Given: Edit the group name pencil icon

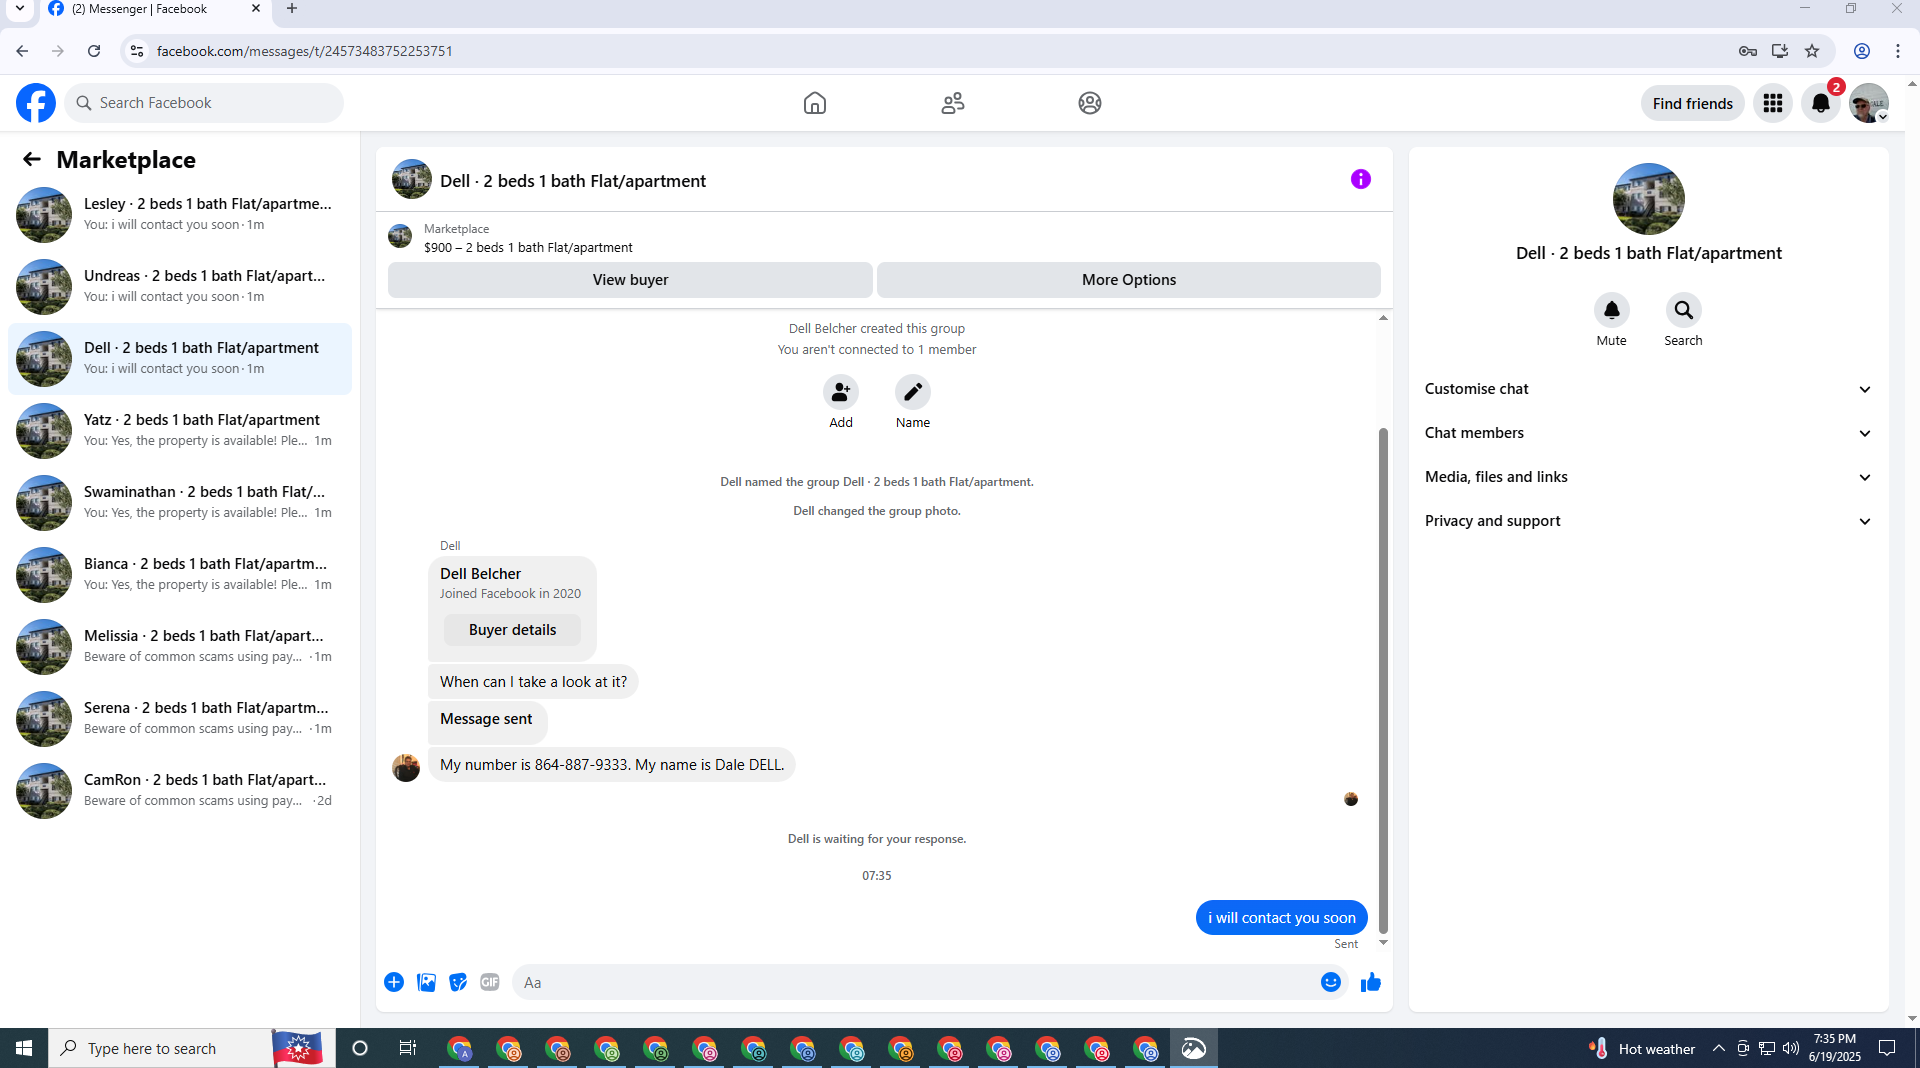Looking at the screenshot, I should click(x=913, y=392).
